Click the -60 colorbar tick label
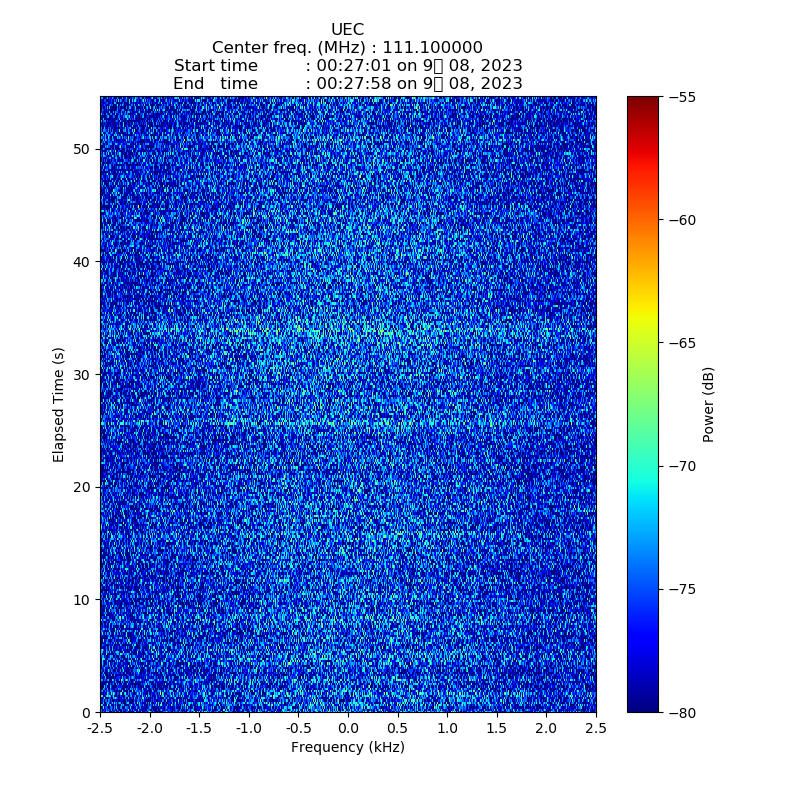800x800 pixels. pyautogui.click(x=682, y=220)
